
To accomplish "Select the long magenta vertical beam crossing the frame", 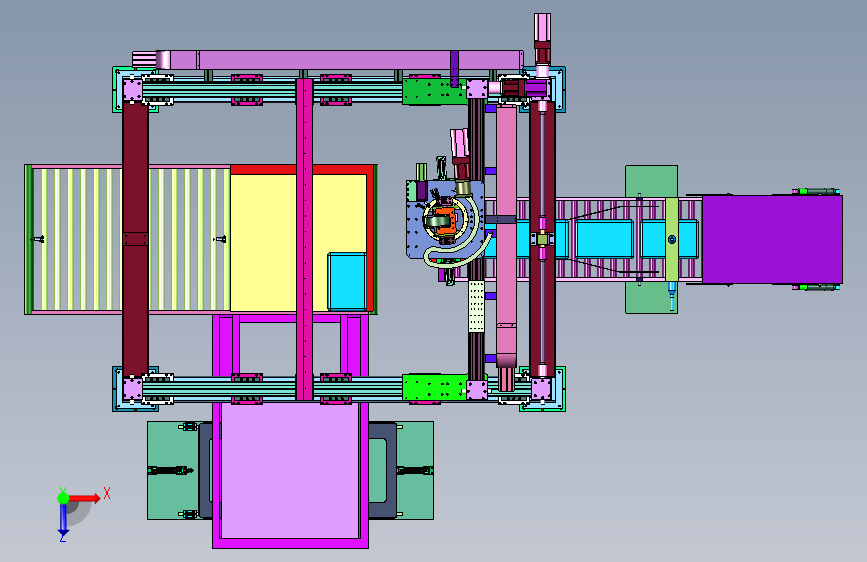I will click(x=304, y=239).
